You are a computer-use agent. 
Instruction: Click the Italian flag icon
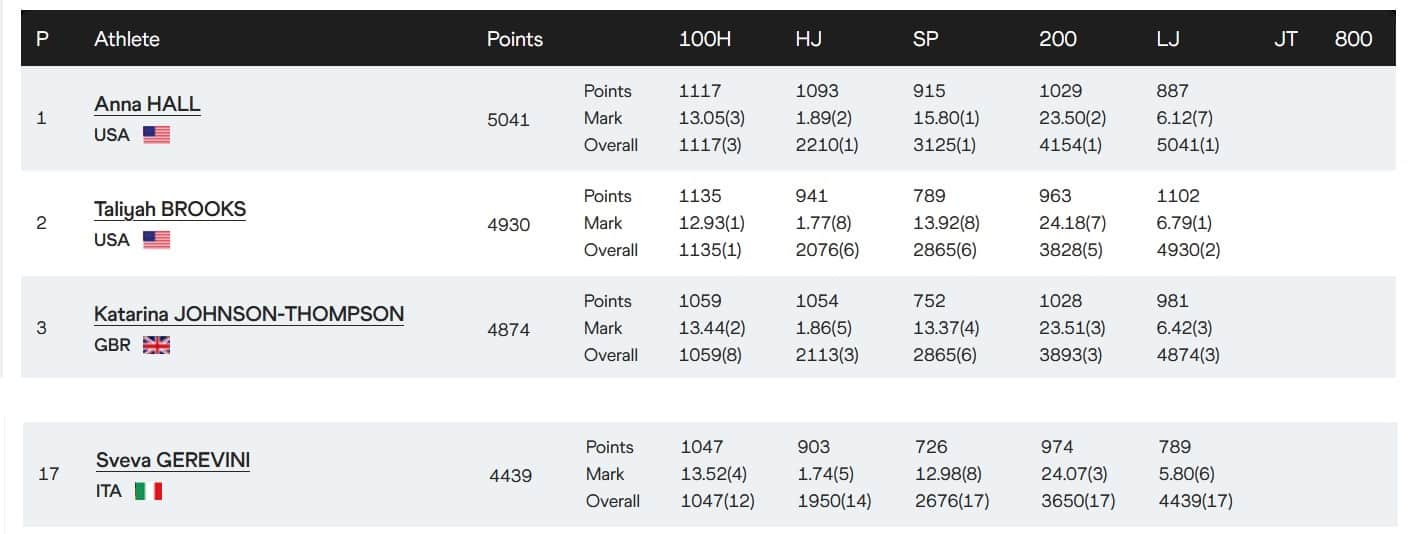(148, 491)
